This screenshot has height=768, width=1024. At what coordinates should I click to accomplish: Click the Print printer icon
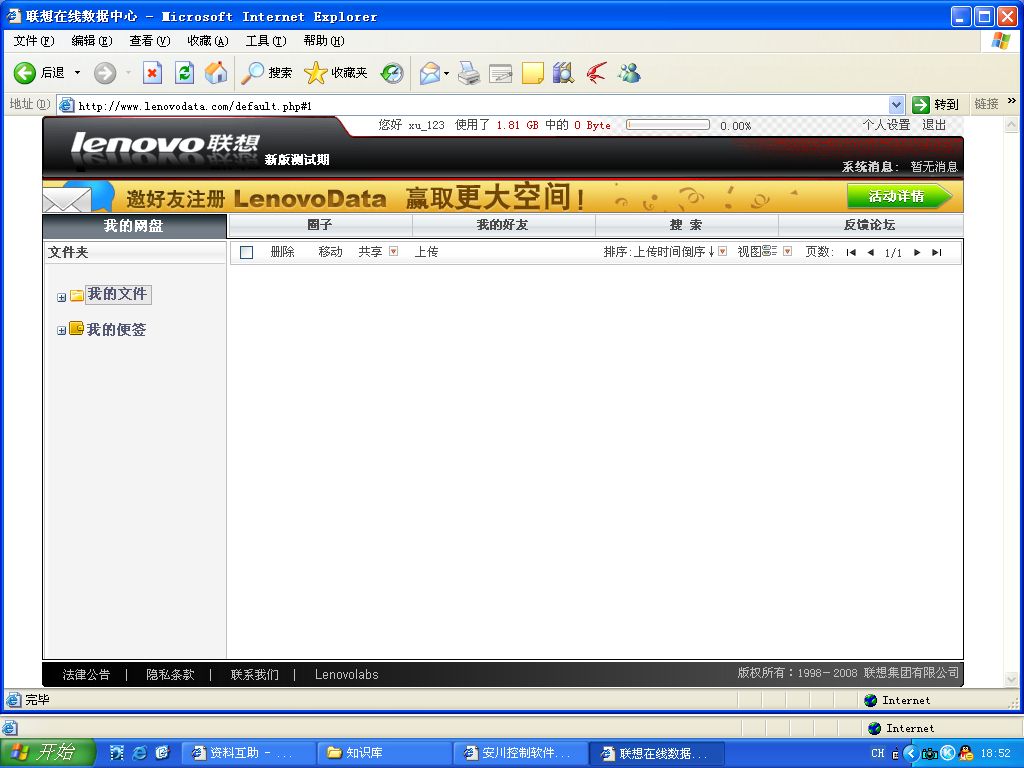click(469, 73)
